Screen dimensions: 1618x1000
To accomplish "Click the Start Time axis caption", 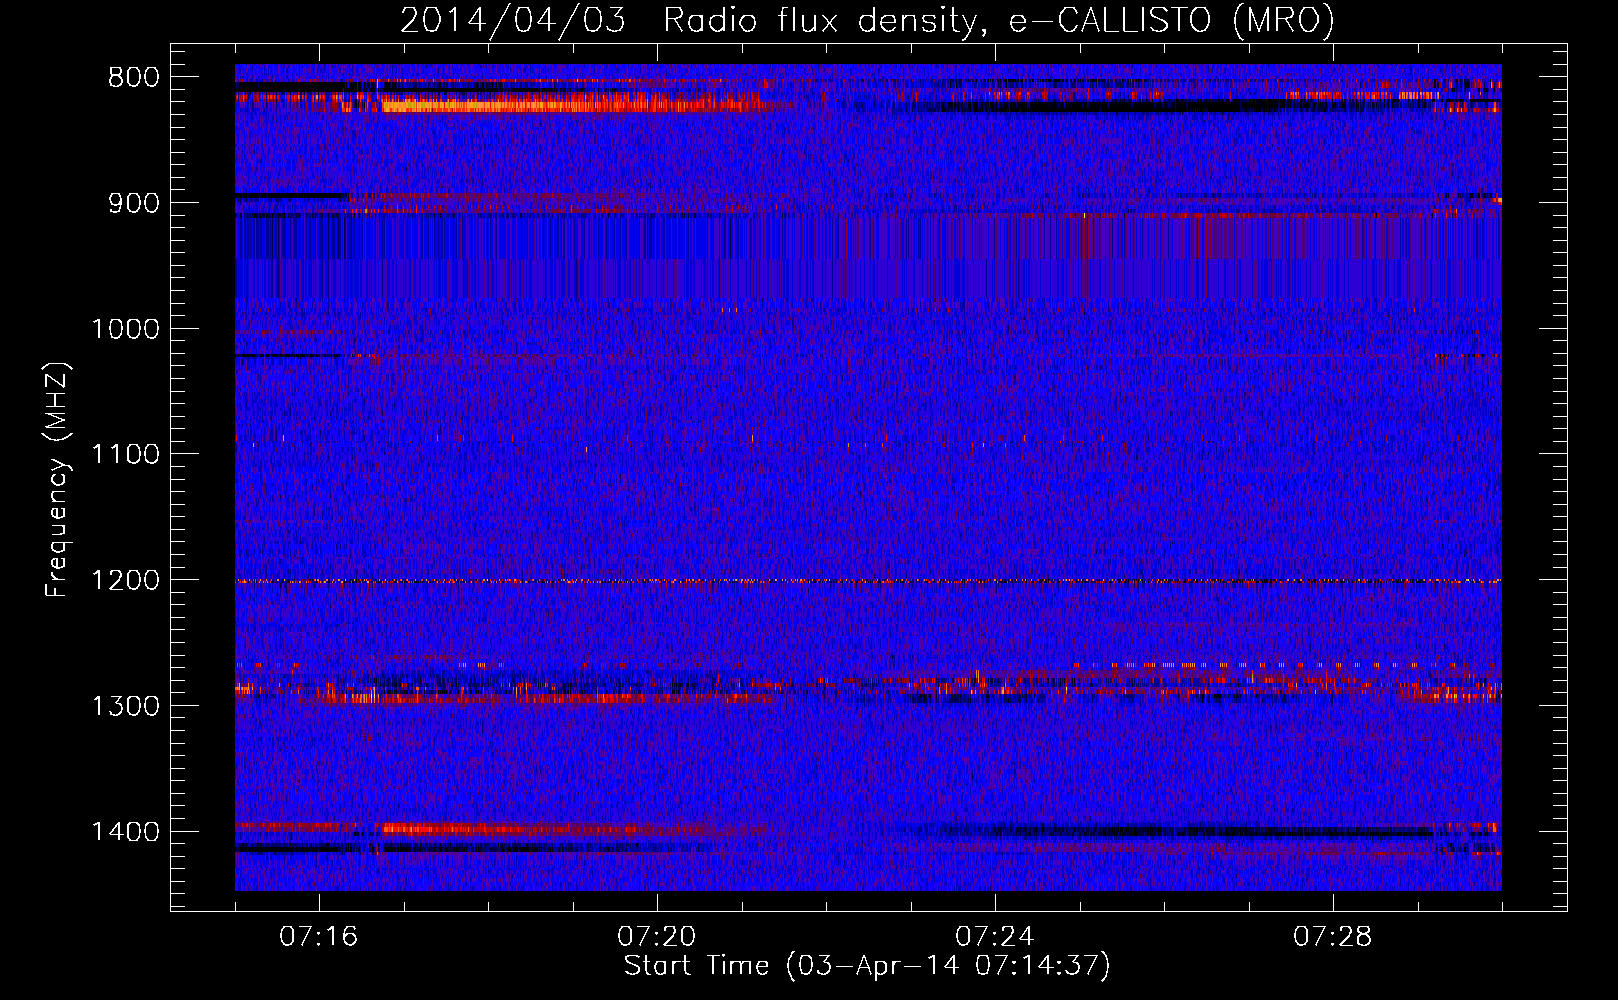I will pos(867,966).
